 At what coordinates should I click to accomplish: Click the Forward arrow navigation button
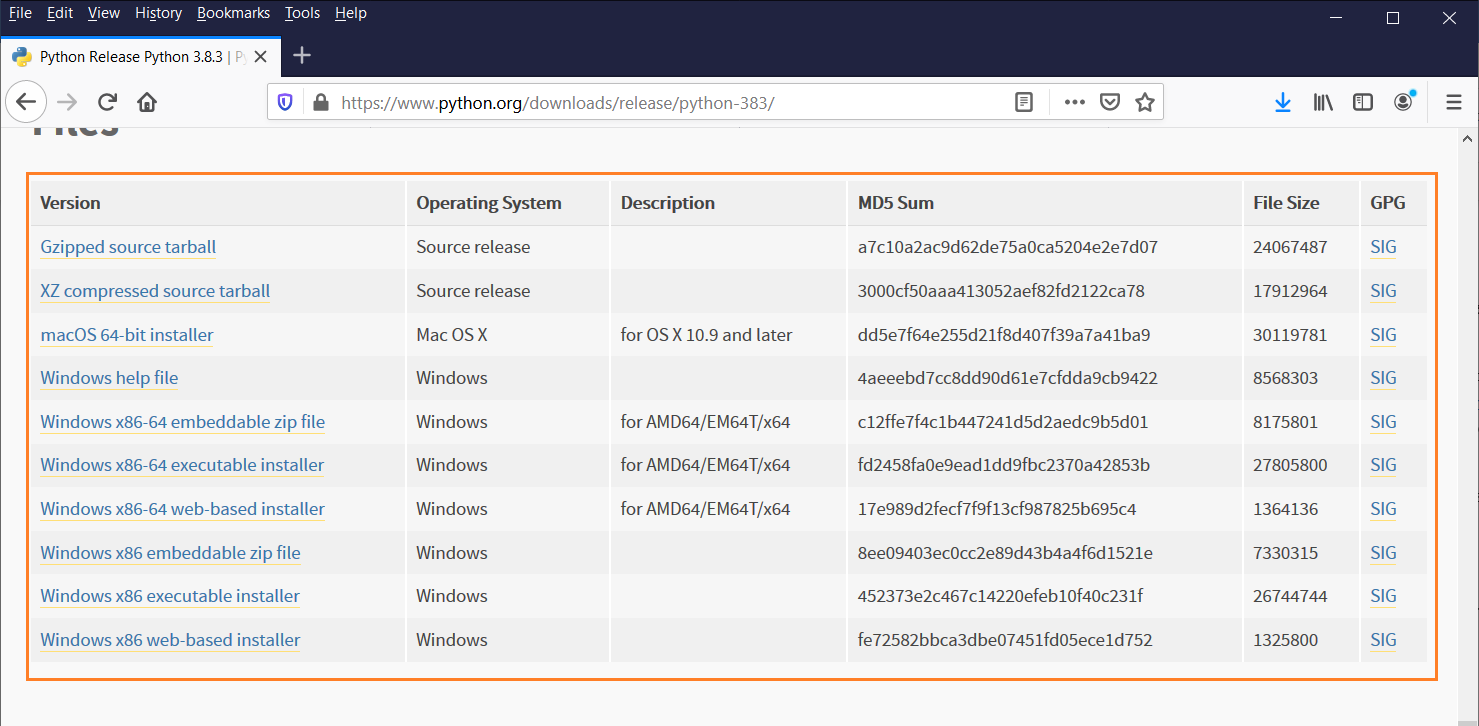coord(67,102)
